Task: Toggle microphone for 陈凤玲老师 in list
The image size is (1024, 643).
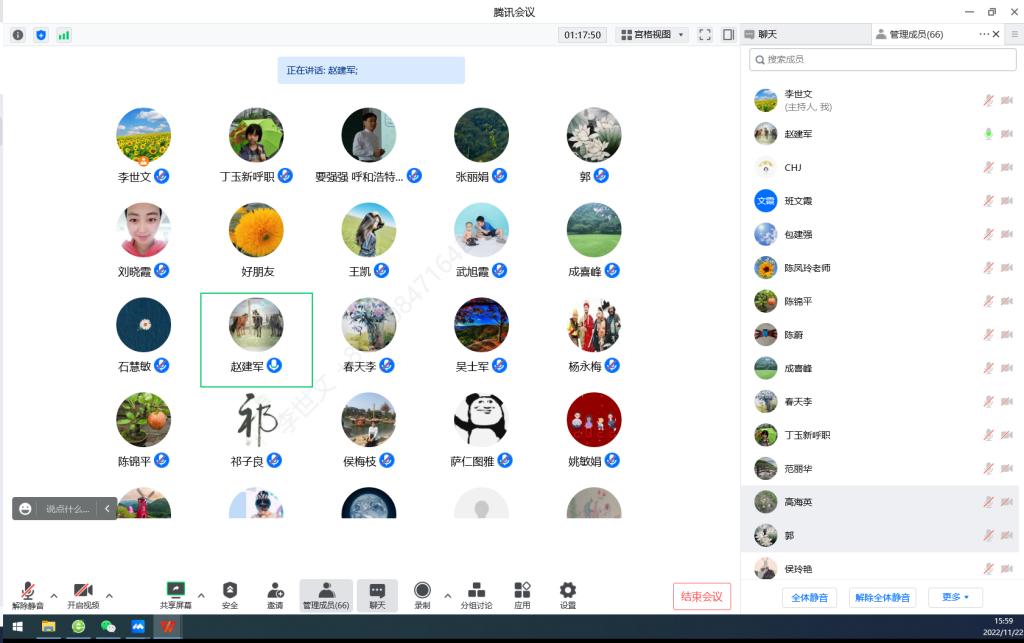Action: tap(989, 268)
